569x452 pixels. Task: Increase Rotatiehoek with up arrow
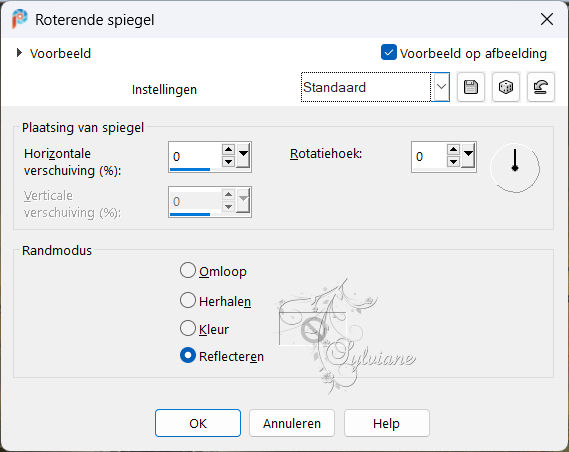click(453, 149)
